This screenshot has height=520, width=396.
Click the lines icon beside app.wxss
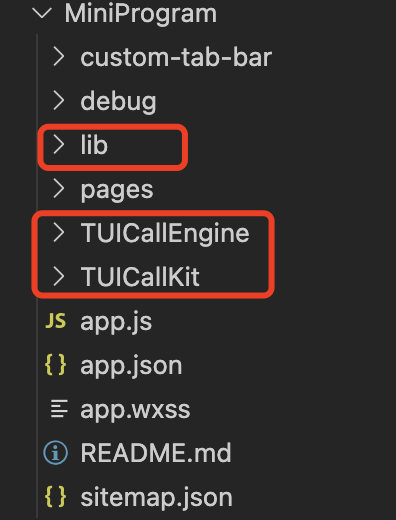(59, 409)
